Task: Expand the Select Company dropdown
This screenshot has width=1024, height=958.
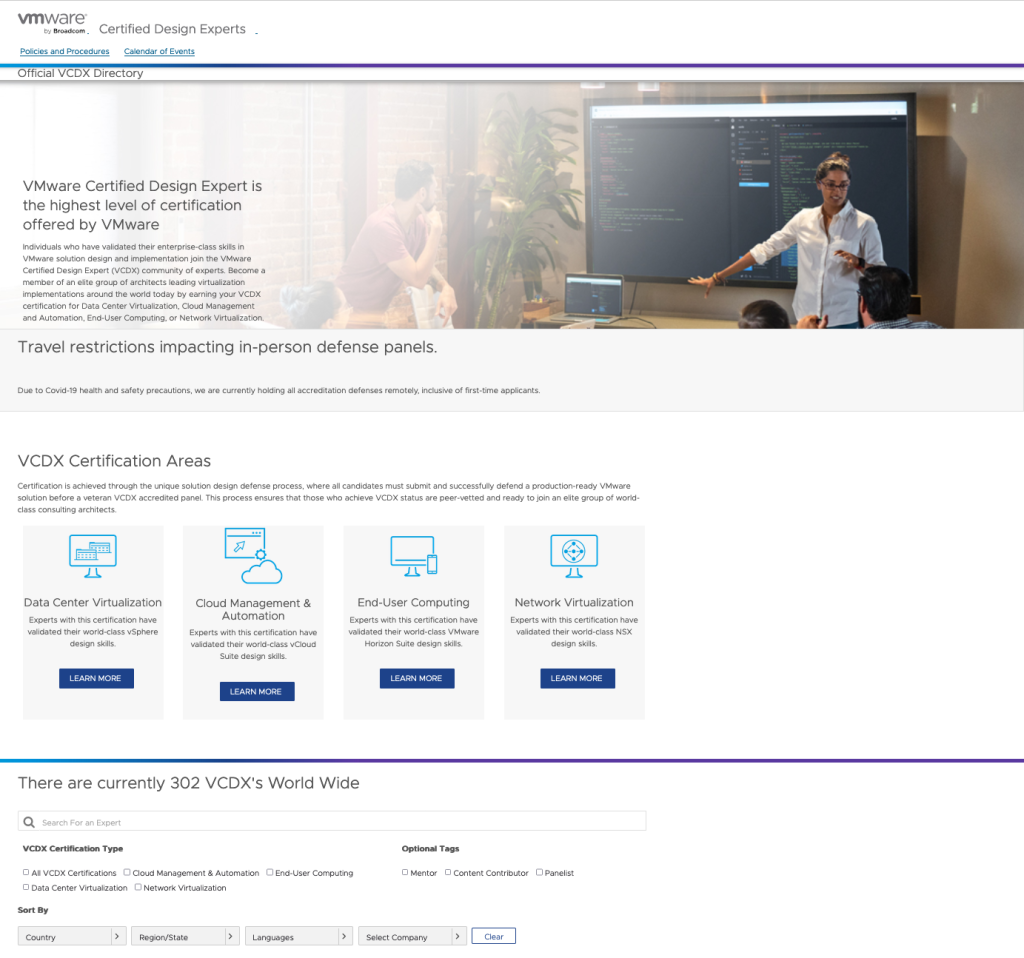Action: pyautogui.click(x=412, y=937)
